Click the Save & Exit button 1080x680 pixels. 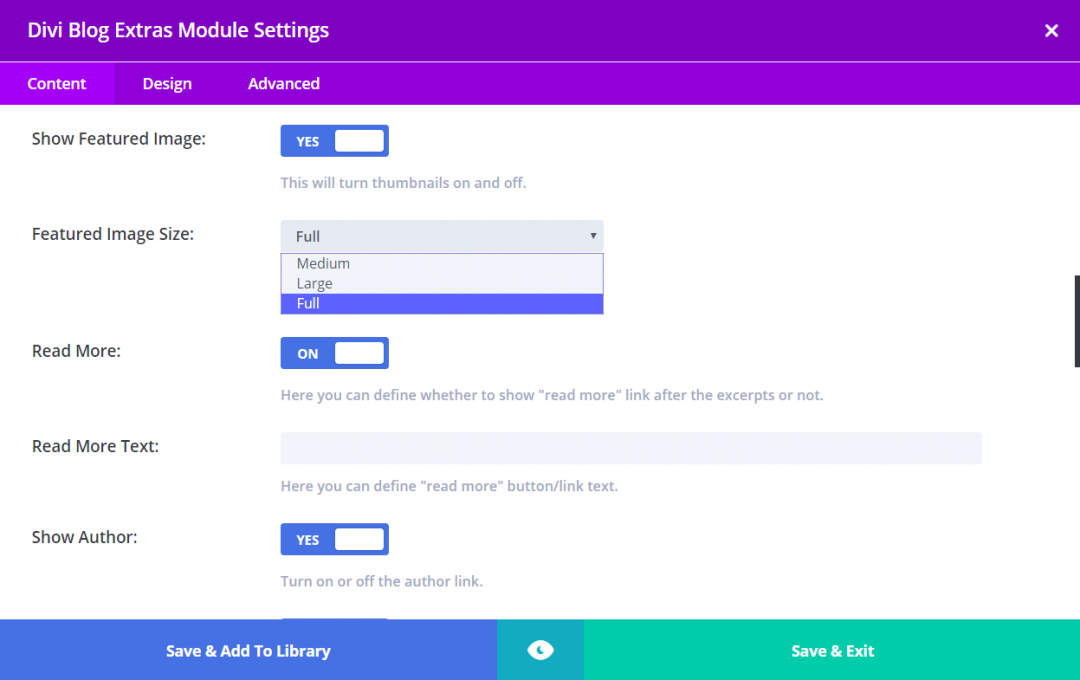[832, 650]
